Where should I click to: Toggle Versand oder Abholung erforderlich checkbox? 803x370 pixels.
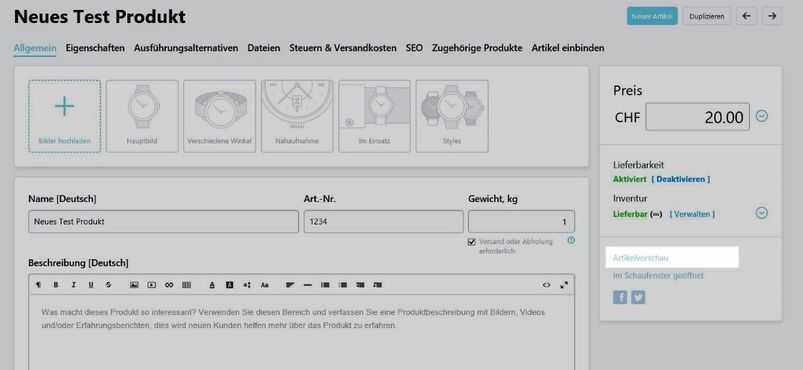point(472,242)
